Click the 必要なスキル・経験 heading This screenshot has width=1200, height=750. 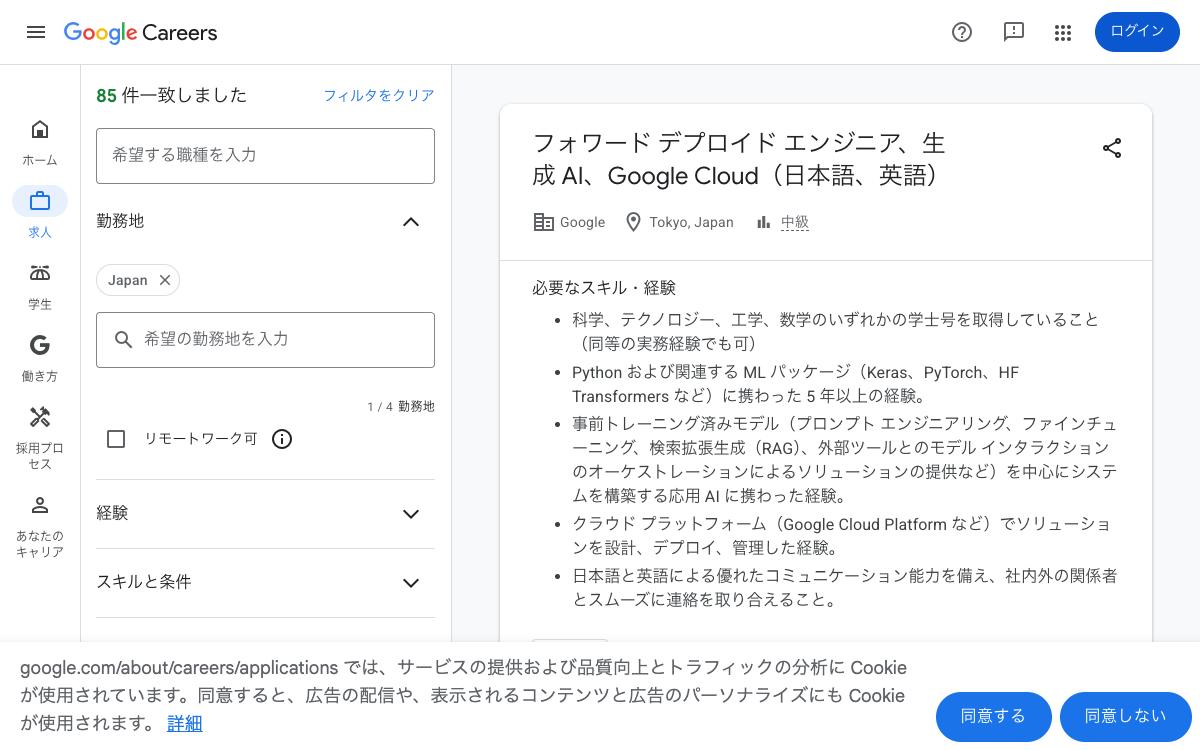604,288
